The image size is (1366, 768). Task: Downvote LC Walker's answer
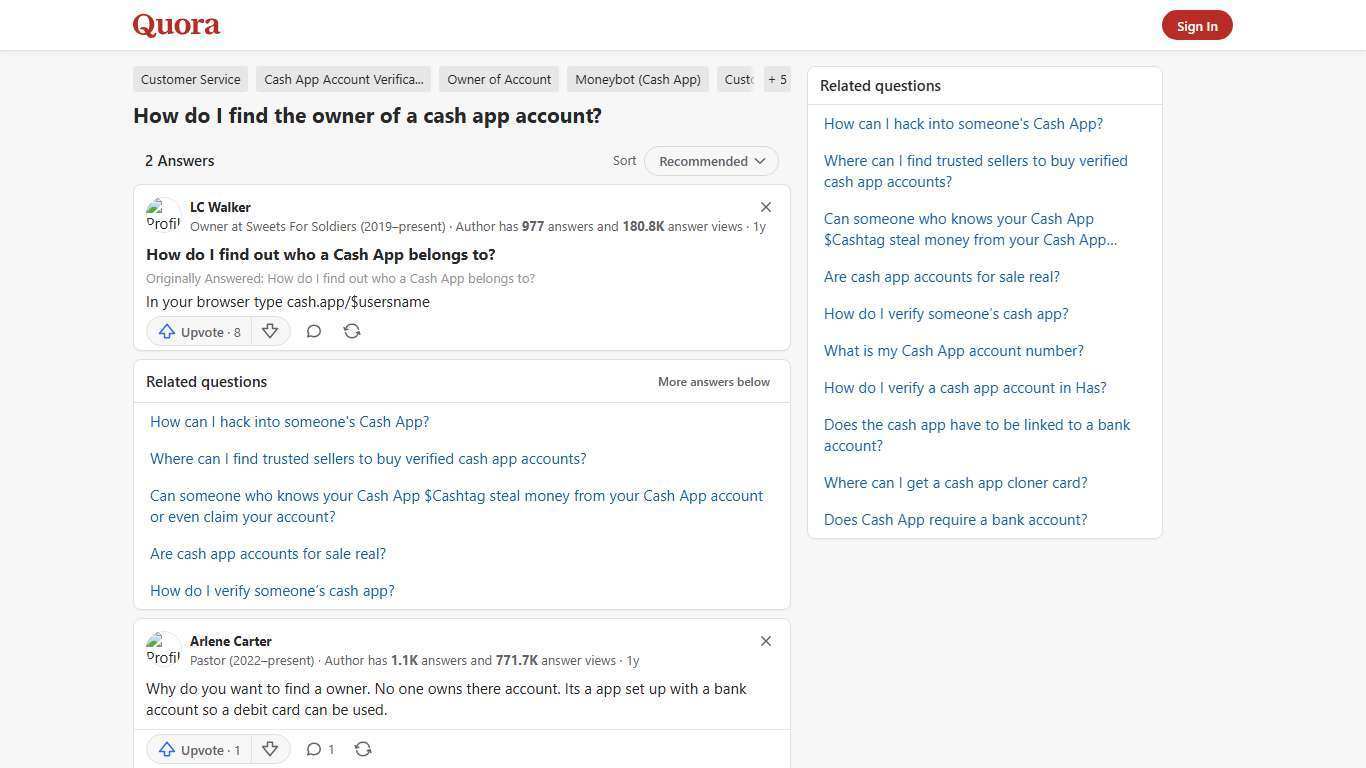(270, 331)
